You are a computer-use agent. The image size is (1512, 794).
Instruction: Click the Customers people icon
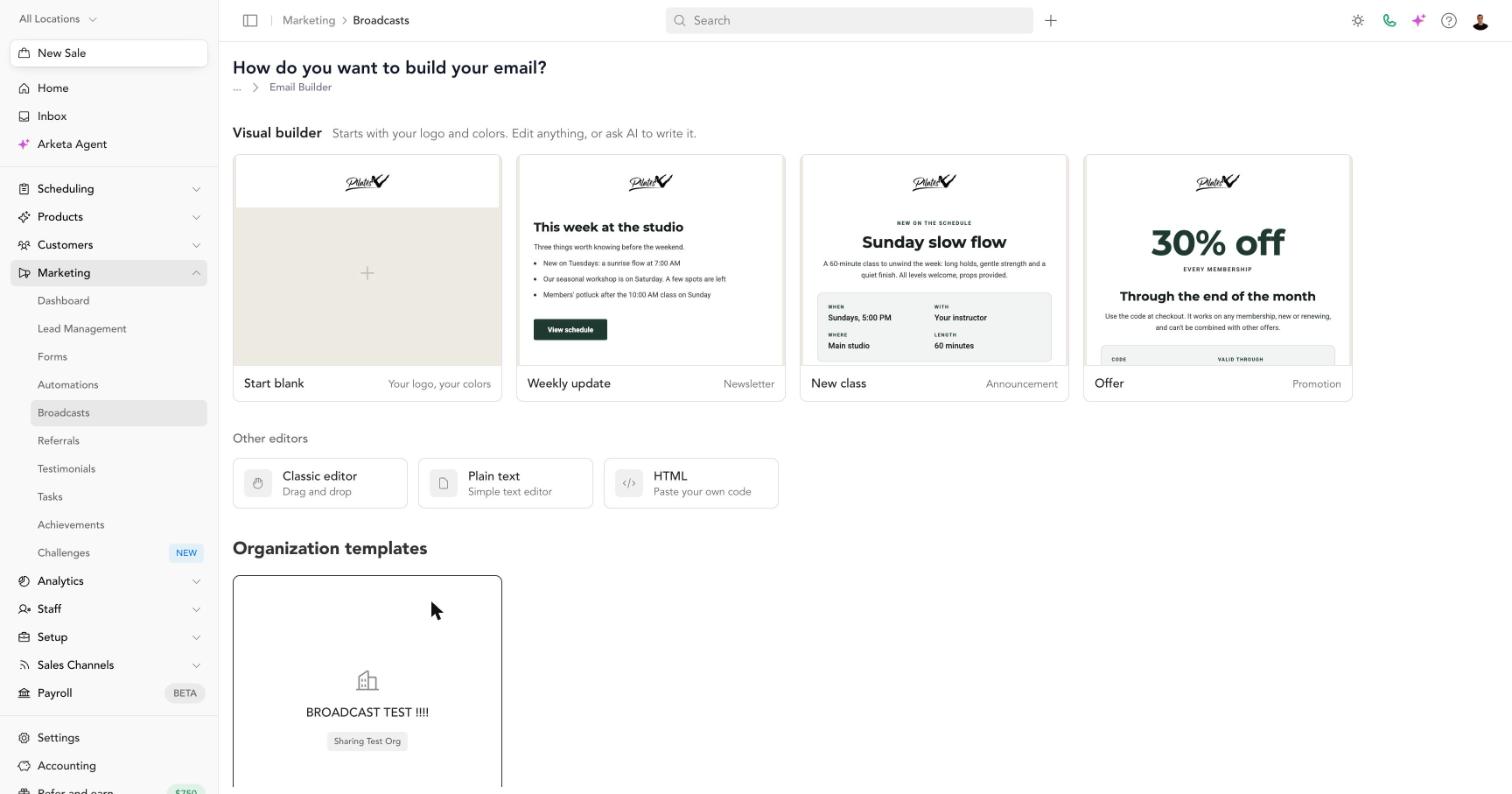pos(24,245)
